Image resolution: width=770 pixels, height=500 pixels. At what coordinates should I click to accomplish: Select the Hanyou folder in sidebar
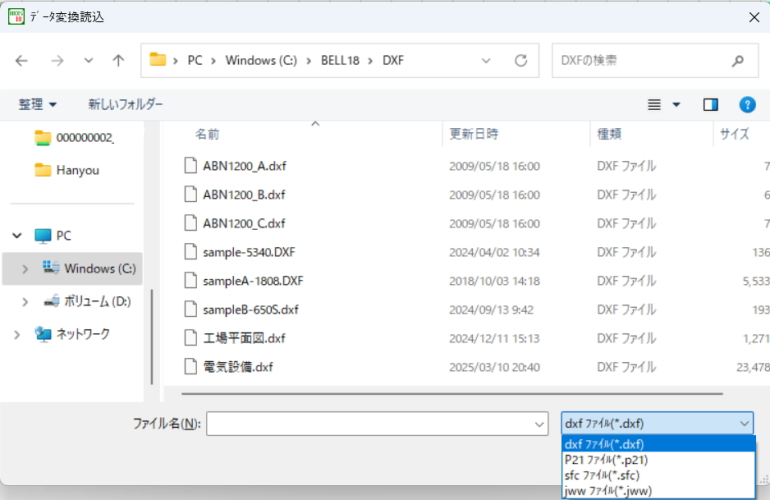coord(77,170)
